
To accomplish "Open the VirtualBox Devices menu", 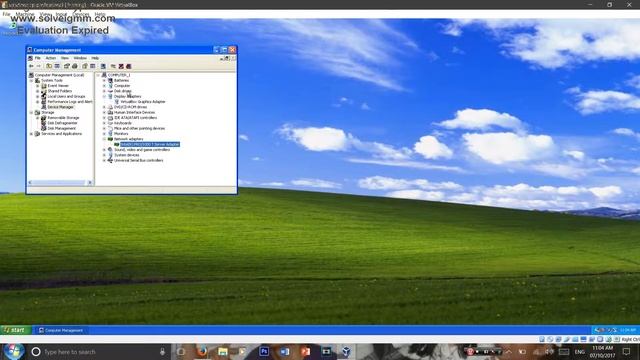I will [x=80, y=14].
